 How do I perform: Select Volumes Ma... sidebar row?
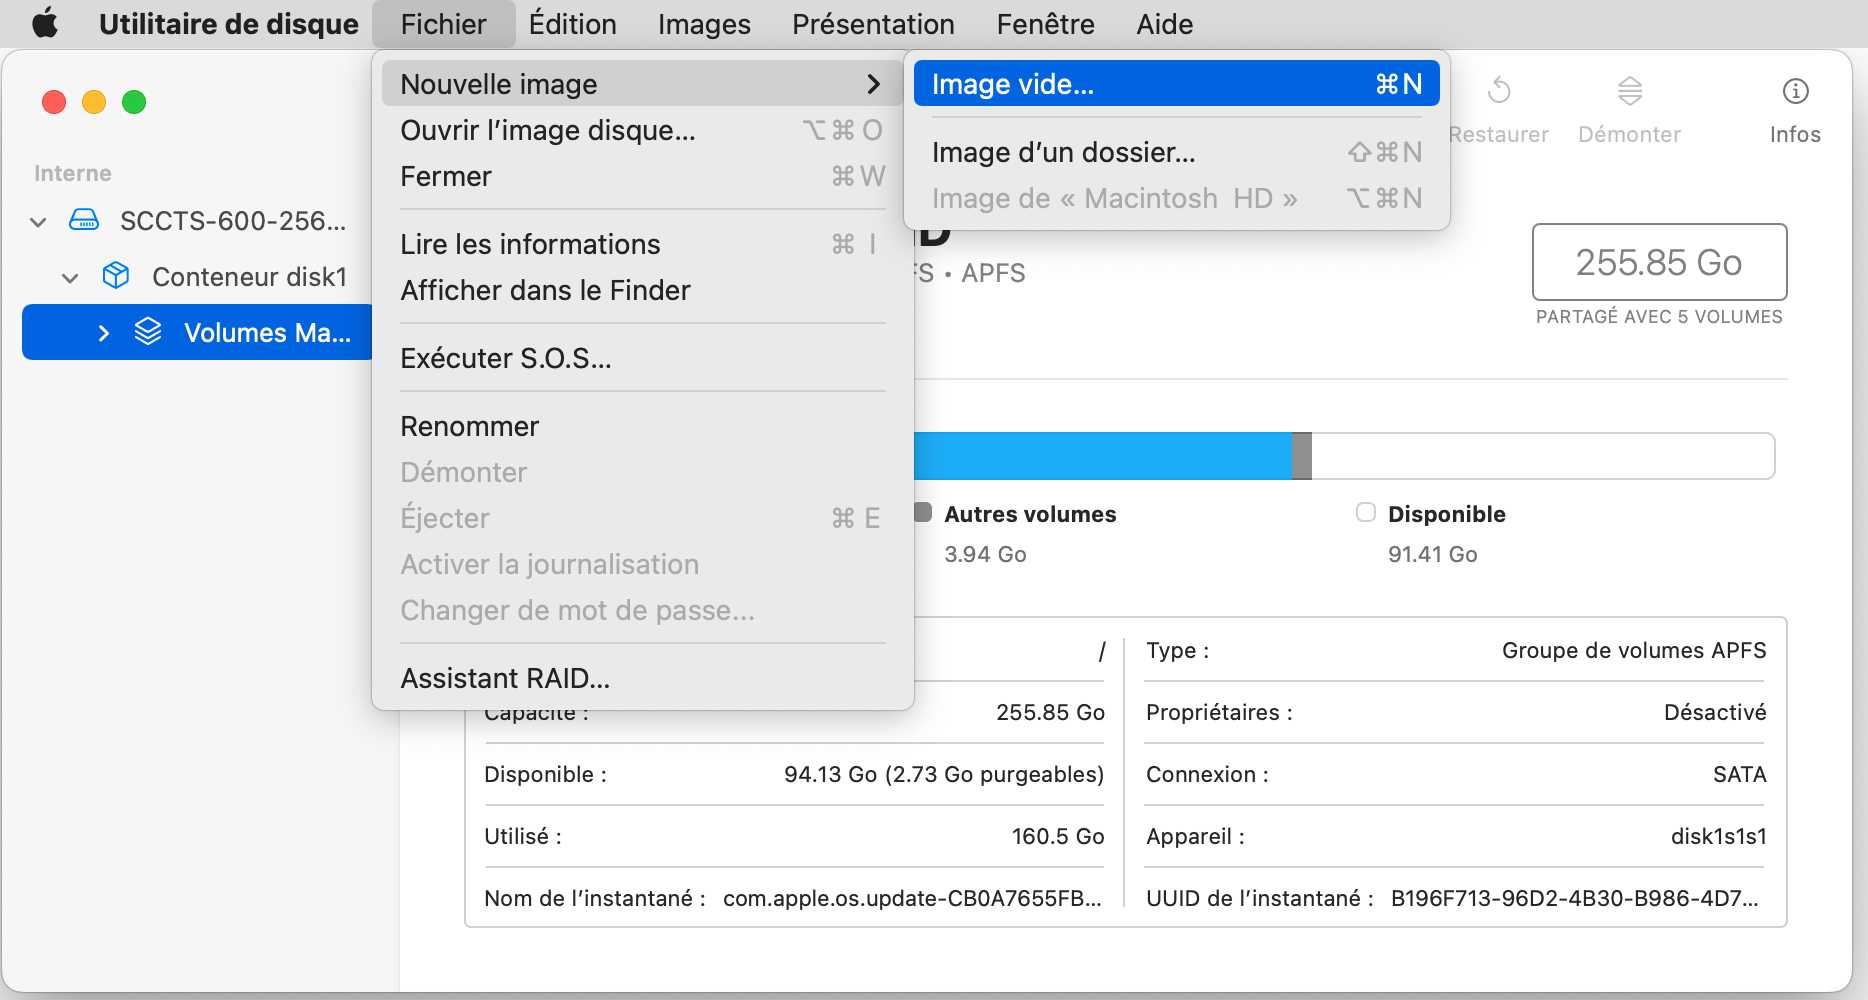[x=197, y=332]
